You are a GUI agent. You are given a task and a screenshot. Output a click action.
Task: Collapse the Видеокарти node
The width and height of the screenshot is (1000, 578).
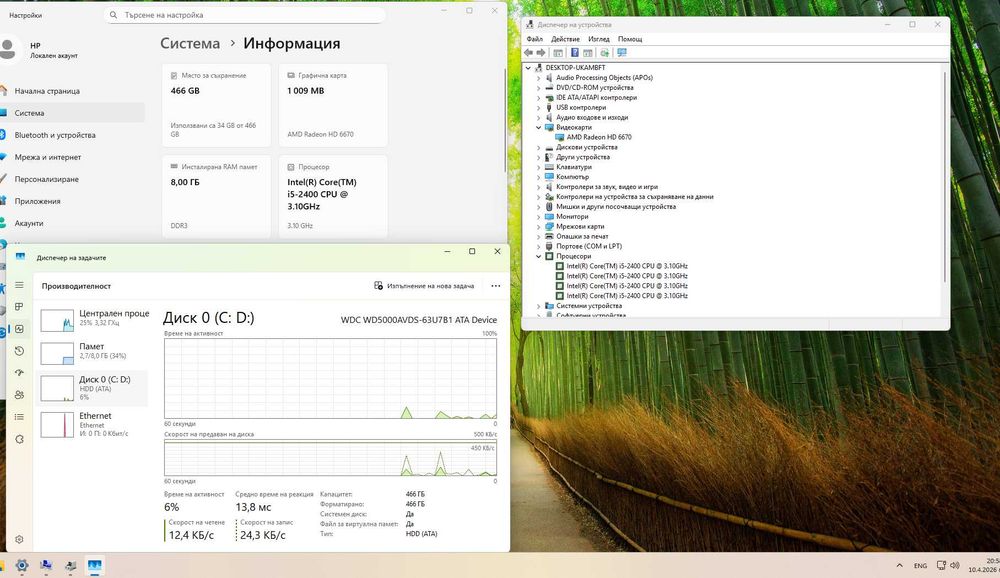(x=538, y=127)
